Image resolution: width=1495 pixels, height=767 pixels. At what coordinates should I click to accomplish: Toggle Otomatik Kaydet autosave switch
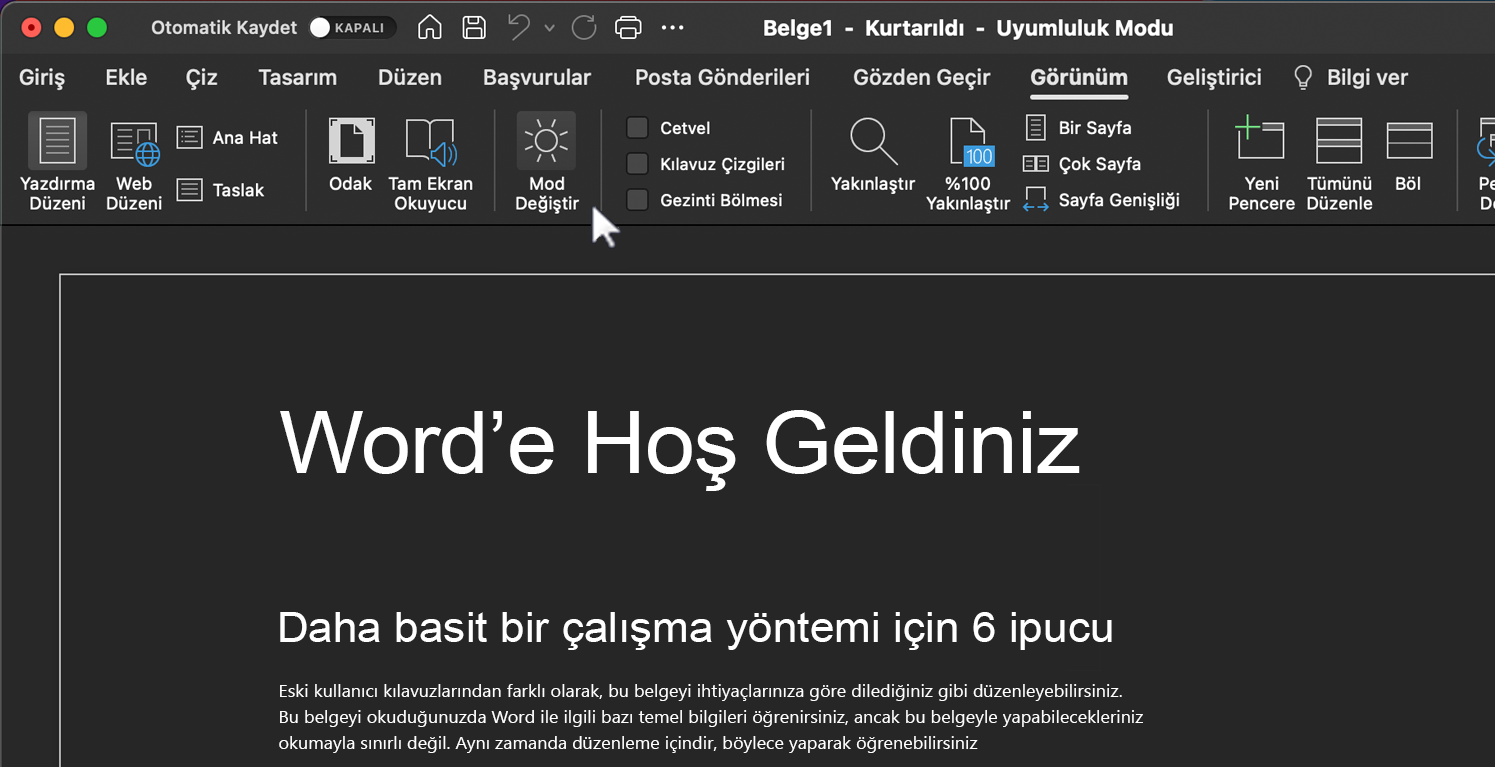click(351, 28)
